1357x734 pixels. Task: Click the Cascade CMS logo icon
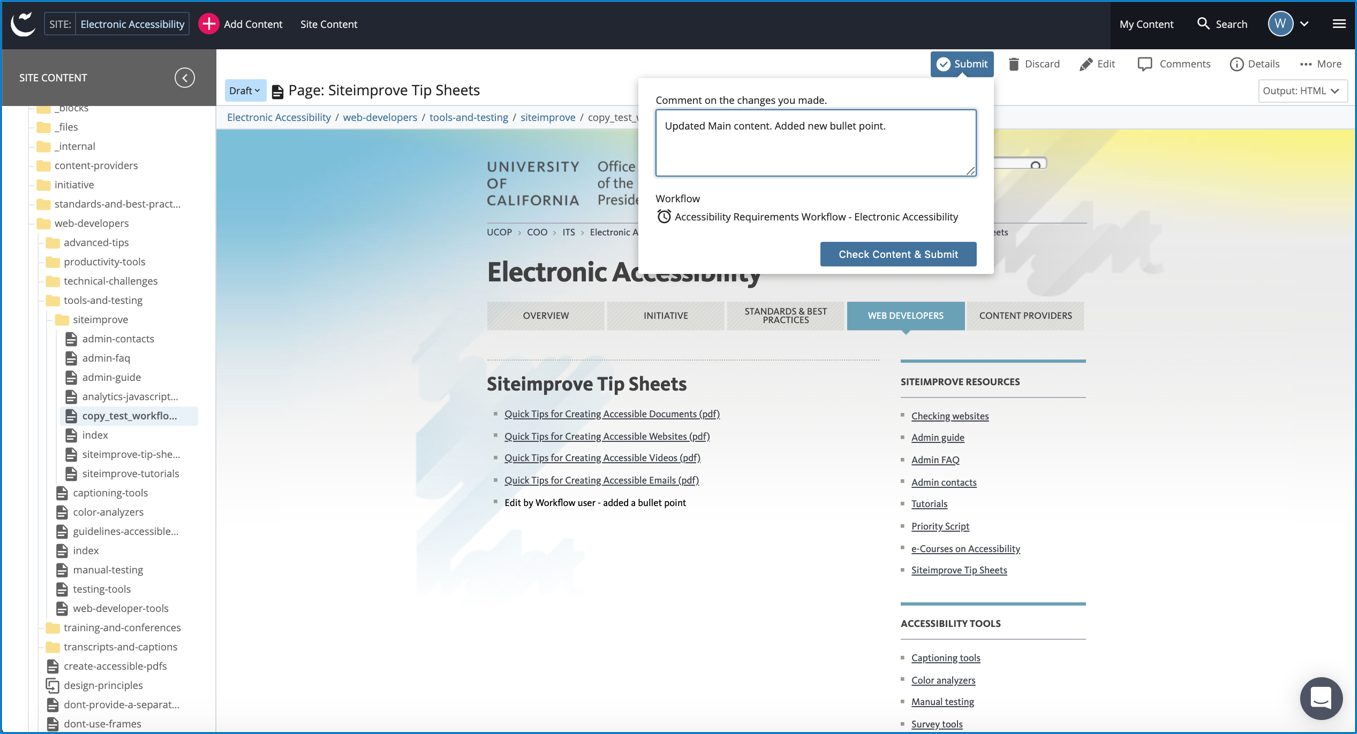[23, 24]
